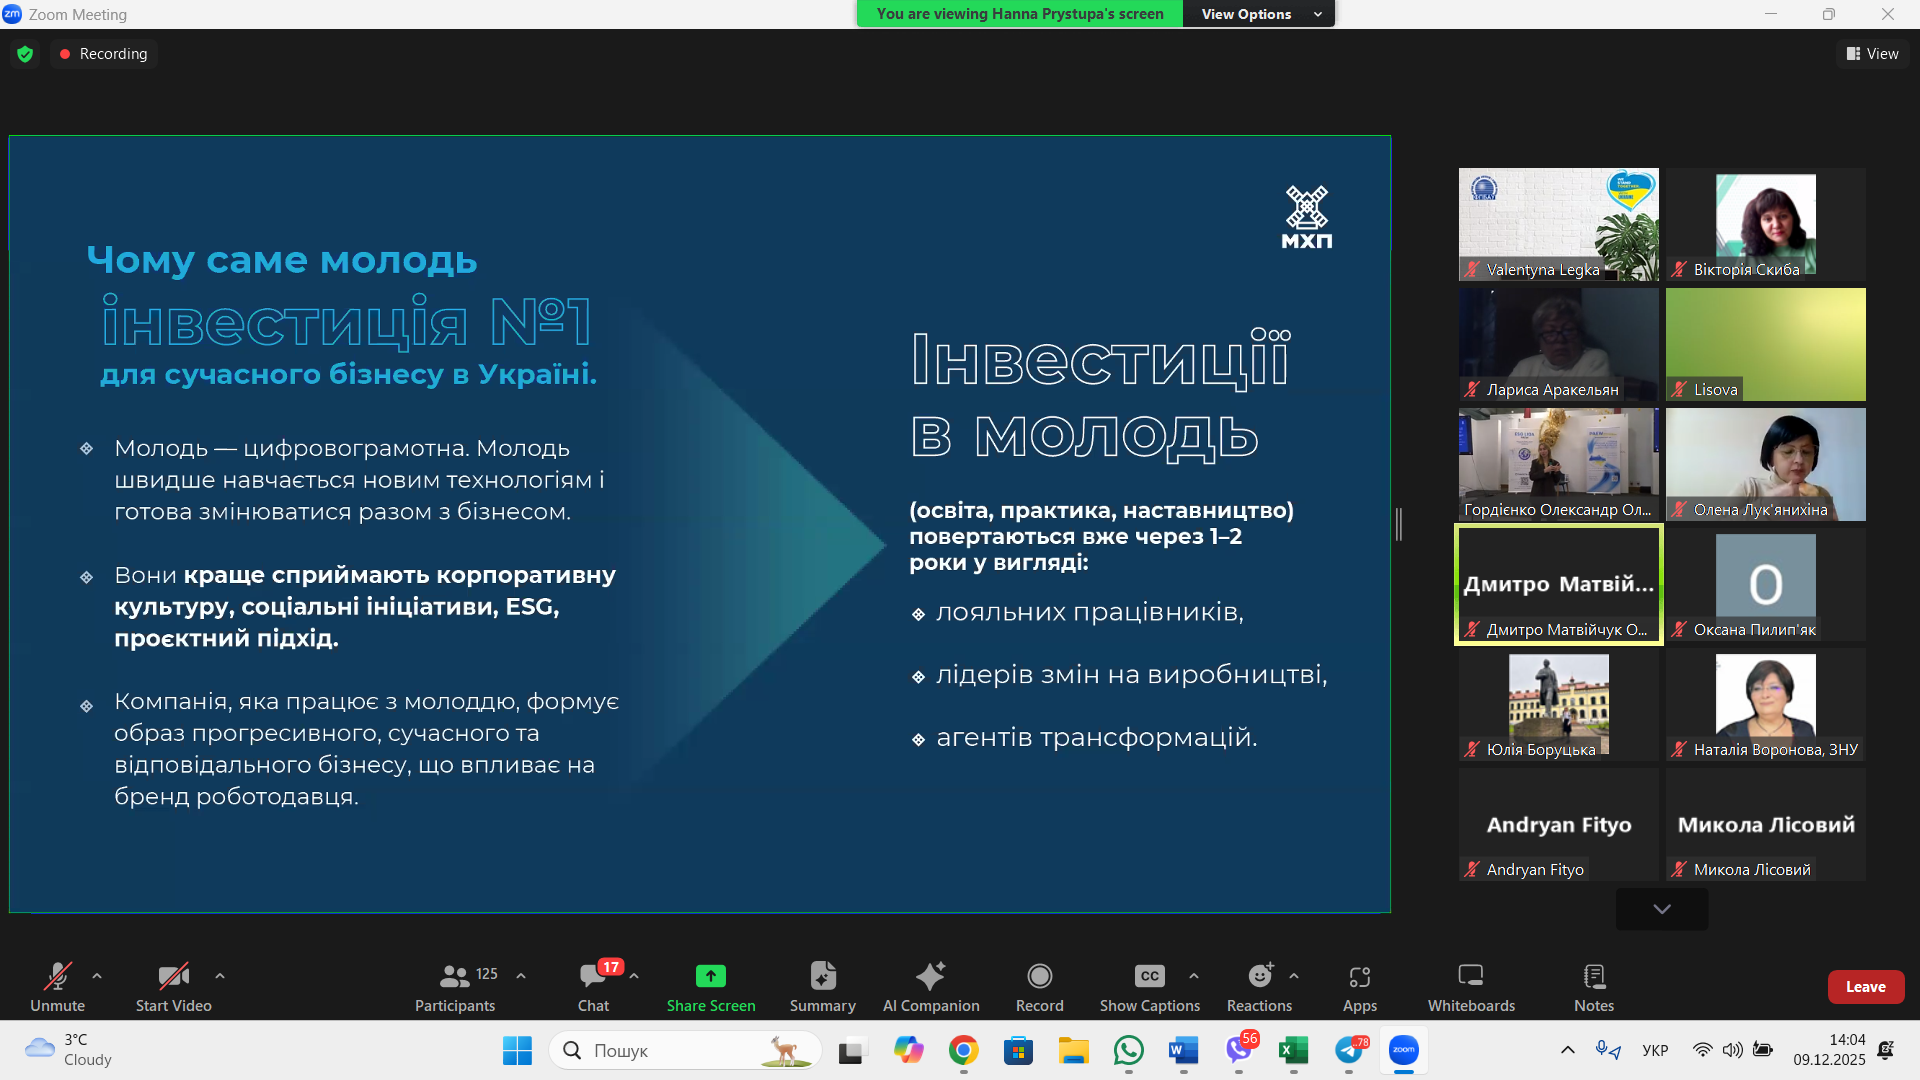Open meeting Summary
The width and height of the screenshot is (1920, 1080).
click(x=821, y=985)
